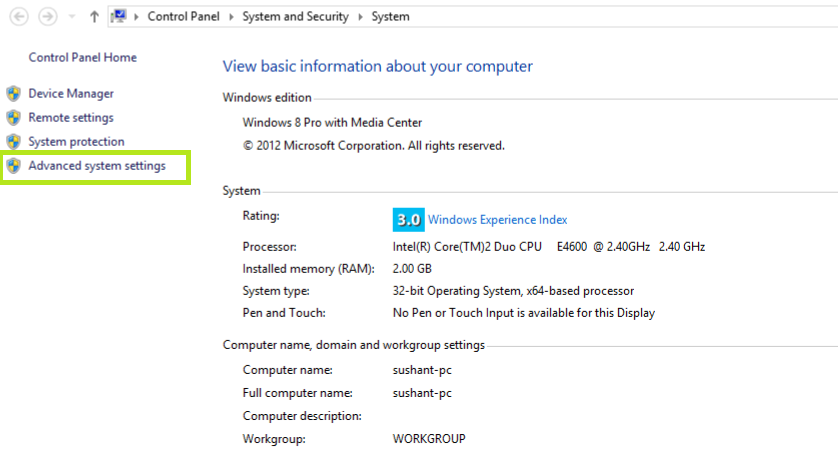This screenshot has width=838, height=463.
Task: Click the Processor label
Action: click(269, 246)
